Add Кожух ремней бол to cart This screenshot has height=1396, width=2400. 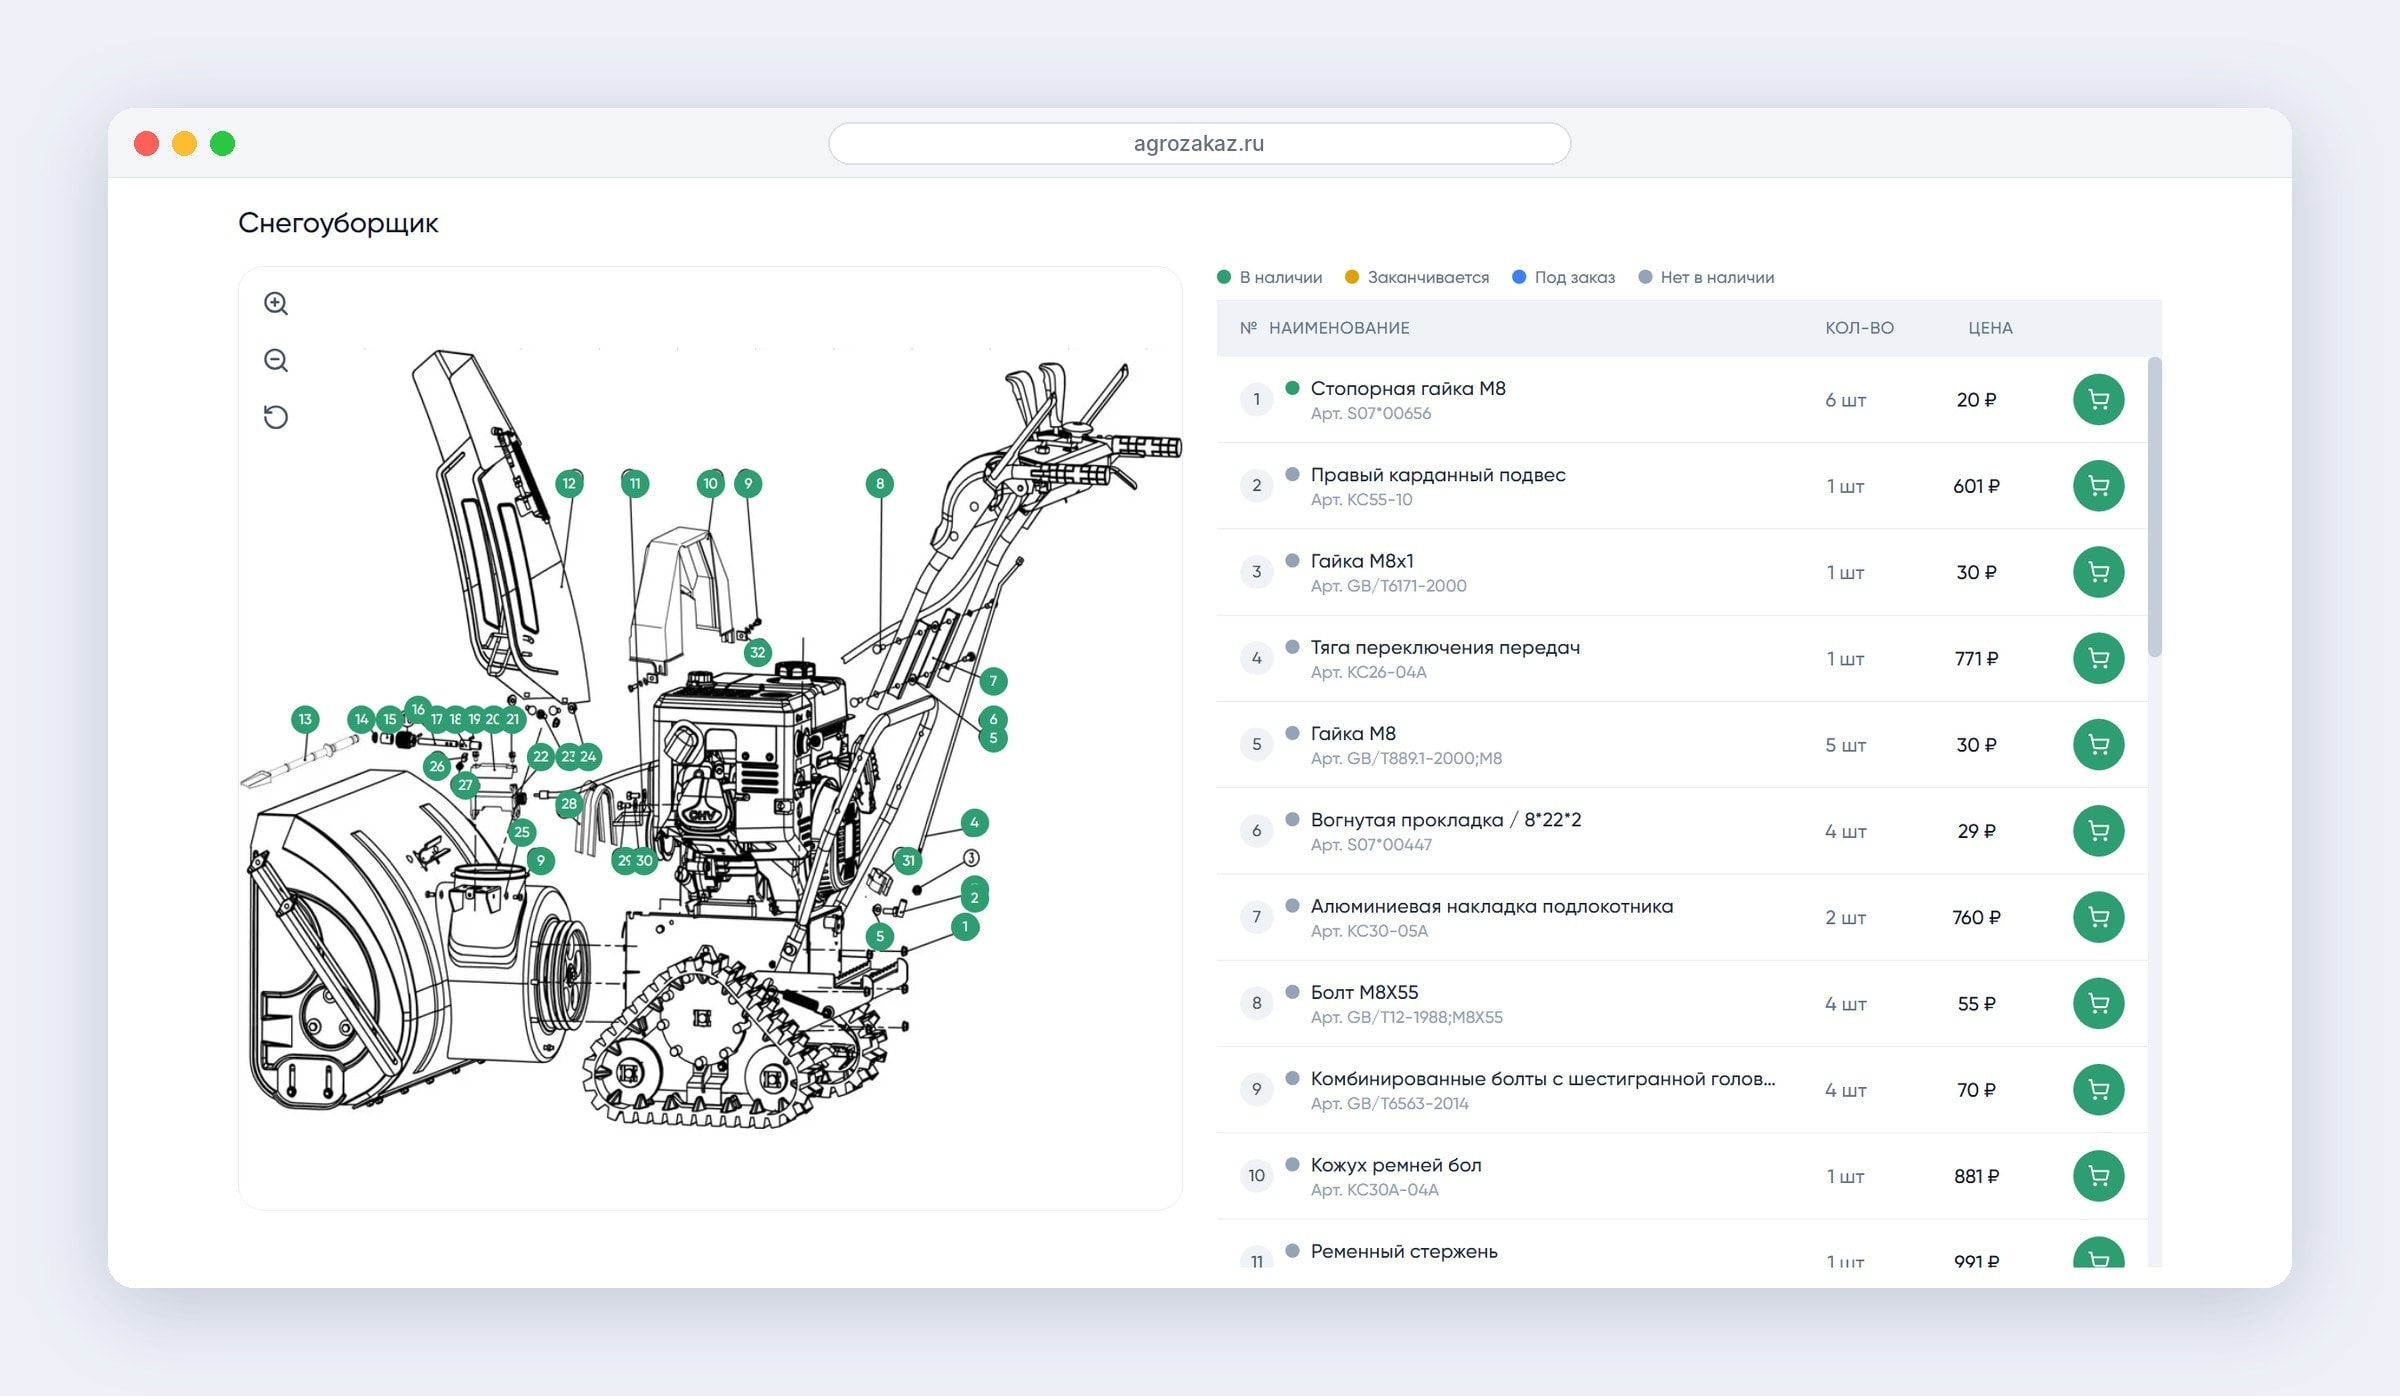2098,1176
